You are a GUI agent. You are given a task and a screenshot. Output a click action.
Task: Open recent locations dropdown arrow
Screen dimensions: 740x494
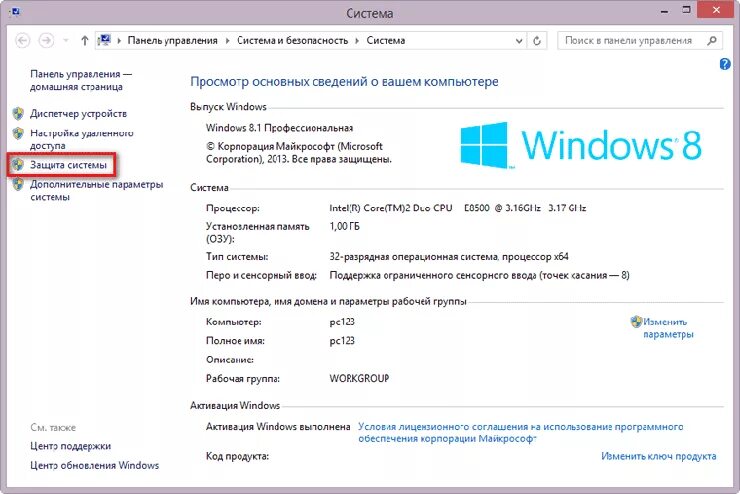point(66,41)
